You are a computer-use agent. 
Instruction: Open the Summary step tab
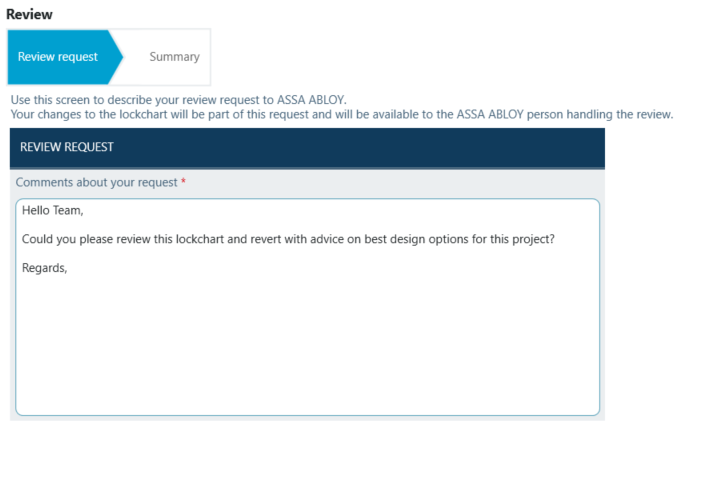[x=174, y=57]
